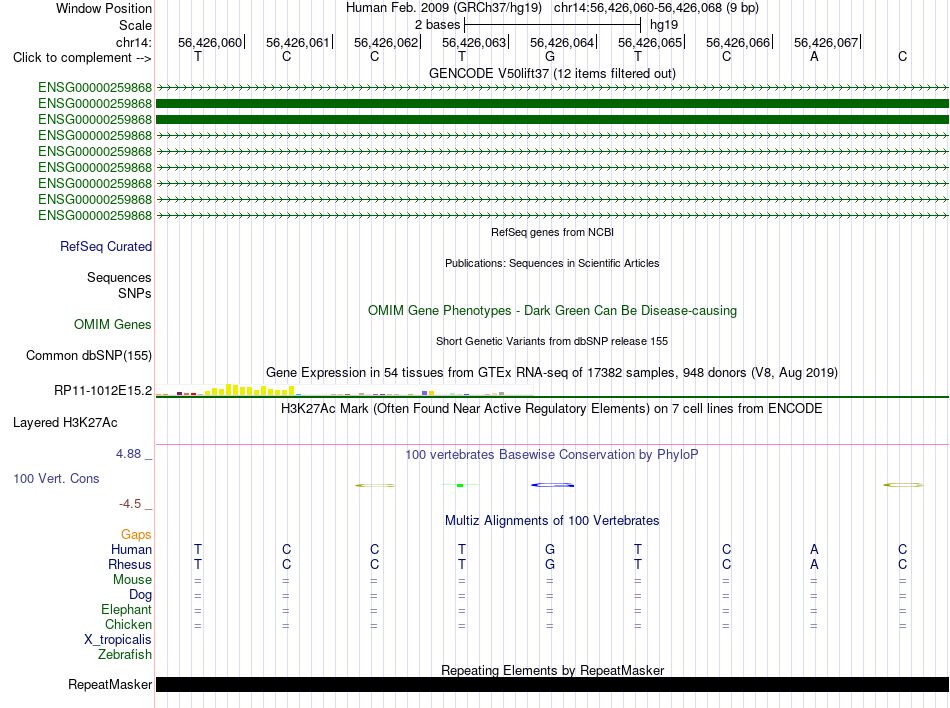Screen dimensions: 950x708
Task: Click position label 56,426,060 on the ruler
Action: (x=210, y=42)
